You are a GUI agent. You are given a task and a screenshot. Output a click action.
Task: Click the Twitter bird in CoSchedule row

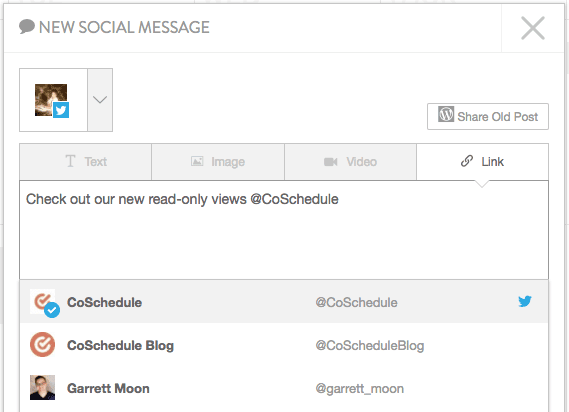(525, 301)
